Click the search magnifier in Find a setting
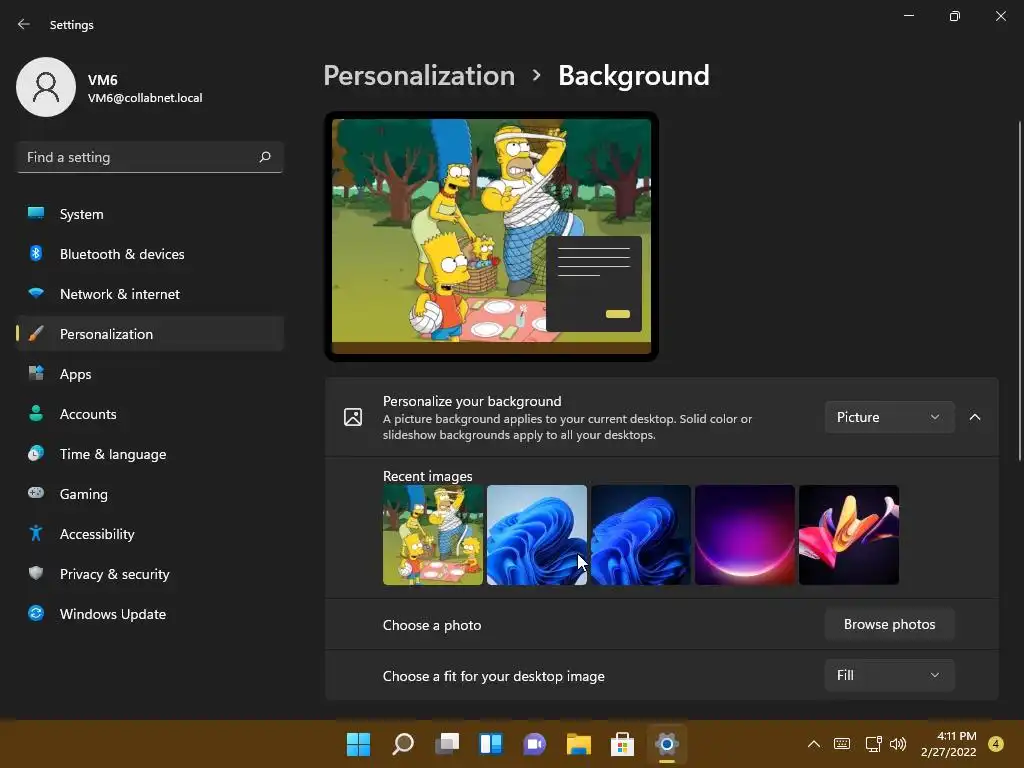This screenshot has height=768, width=1024. 264,157
